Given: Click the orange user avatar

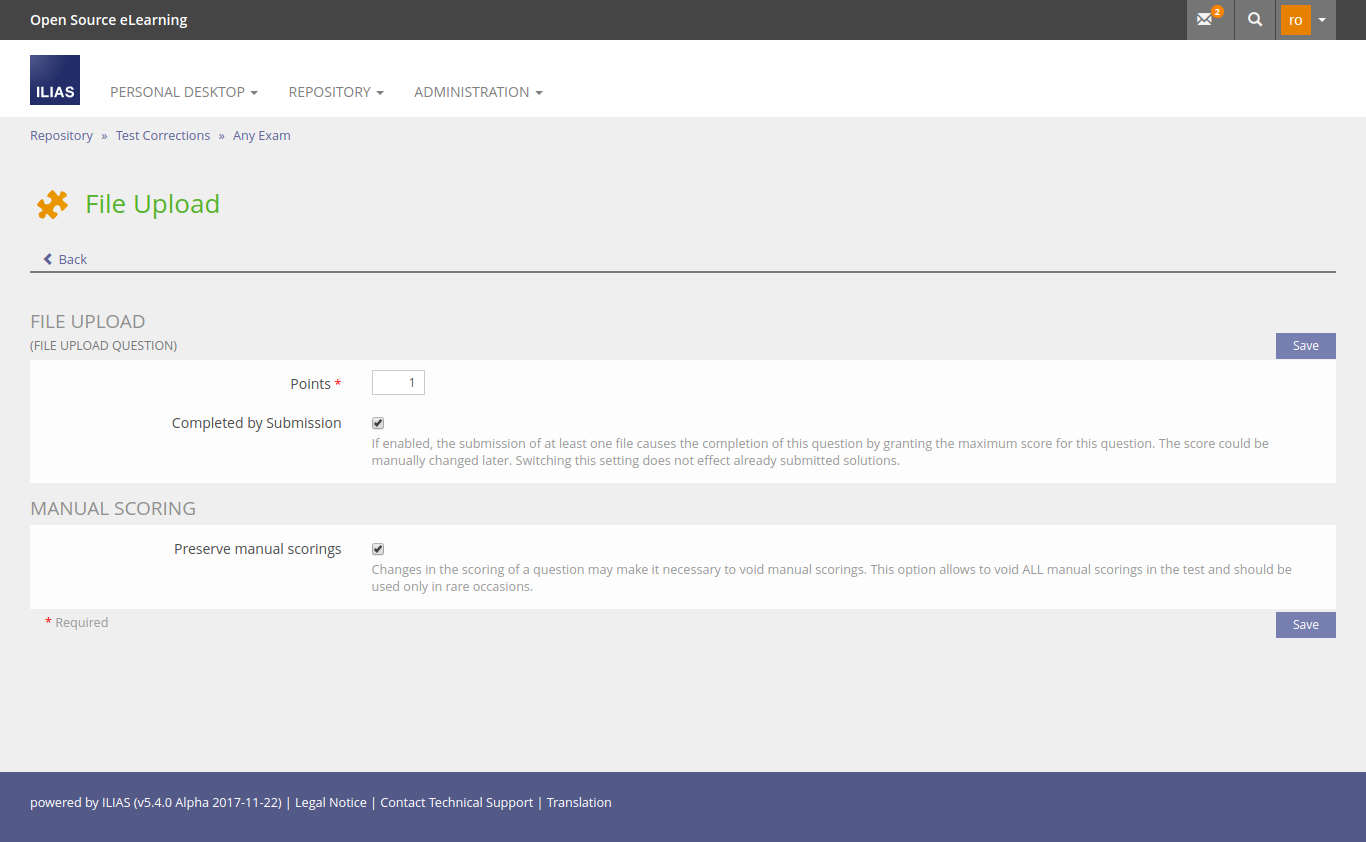Looking at the screenshot, I should click(x=1295, y=20).
